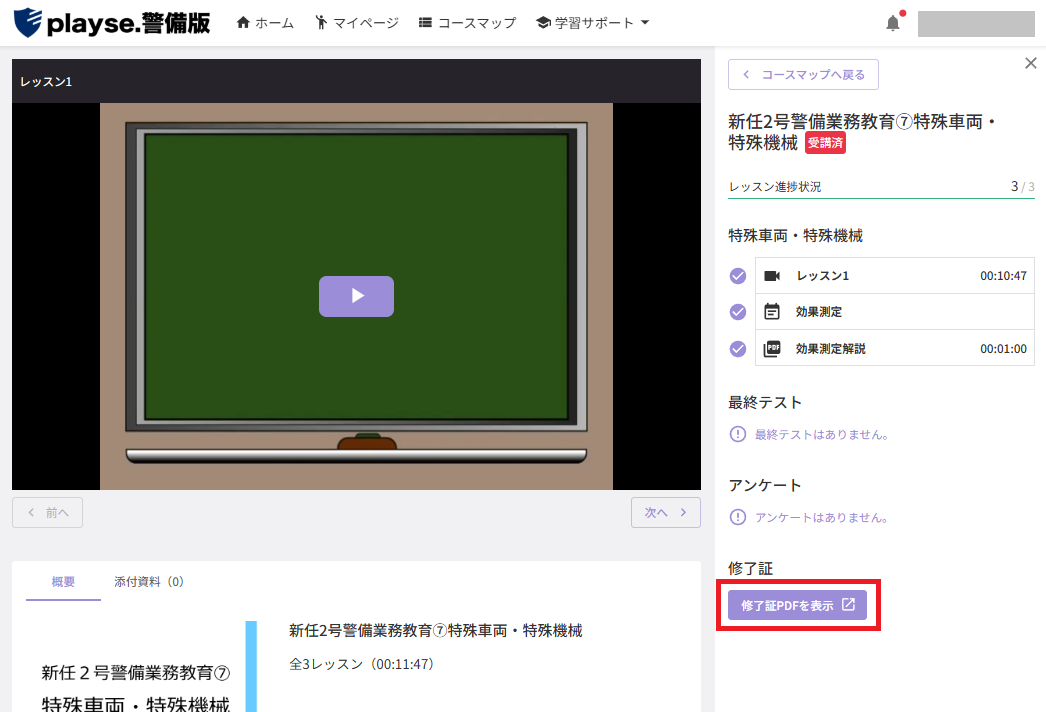Viewport: 1046px width, 712px height.
Task: Select the レッスン1 lesson row
Action: [895, 276]
